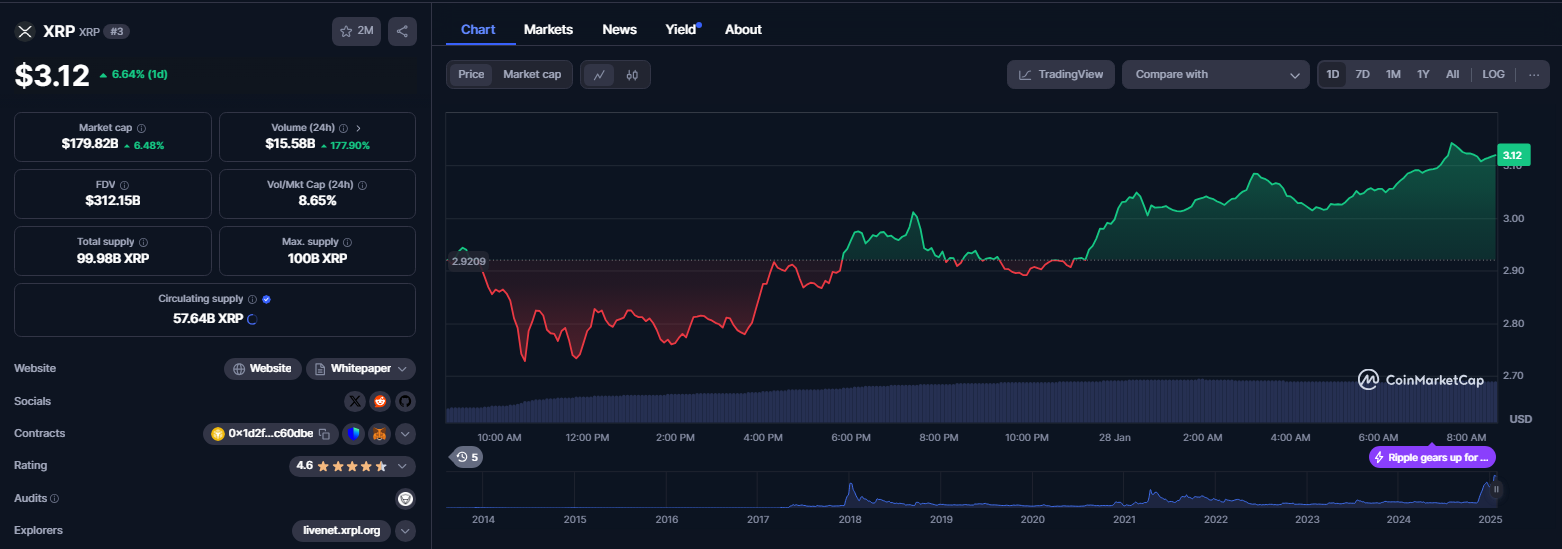Switch to the Yield tab
Image resolution: width=1562 pixels, height=549 pixels.
pyautogui.click(x=682, y=29)
